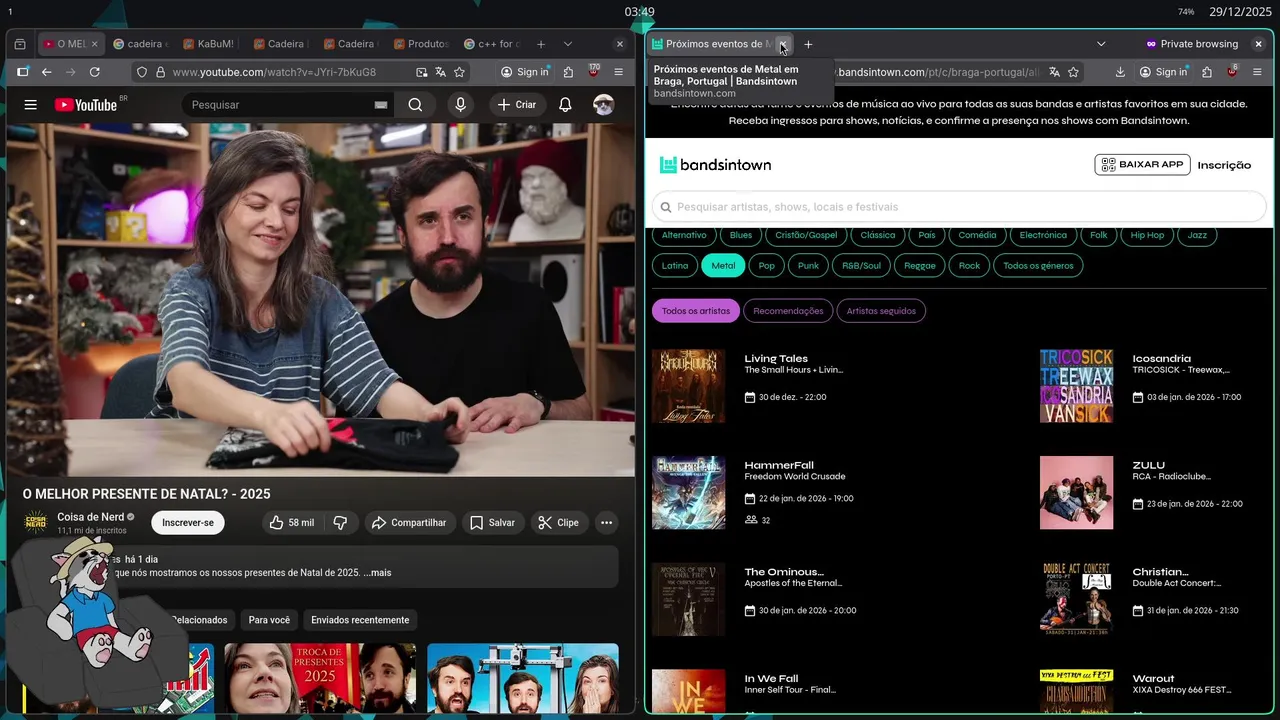This screenshot has width=1280, height=720.
Task: Select the Todos os artistas filter
Action: tap(696, 311)
